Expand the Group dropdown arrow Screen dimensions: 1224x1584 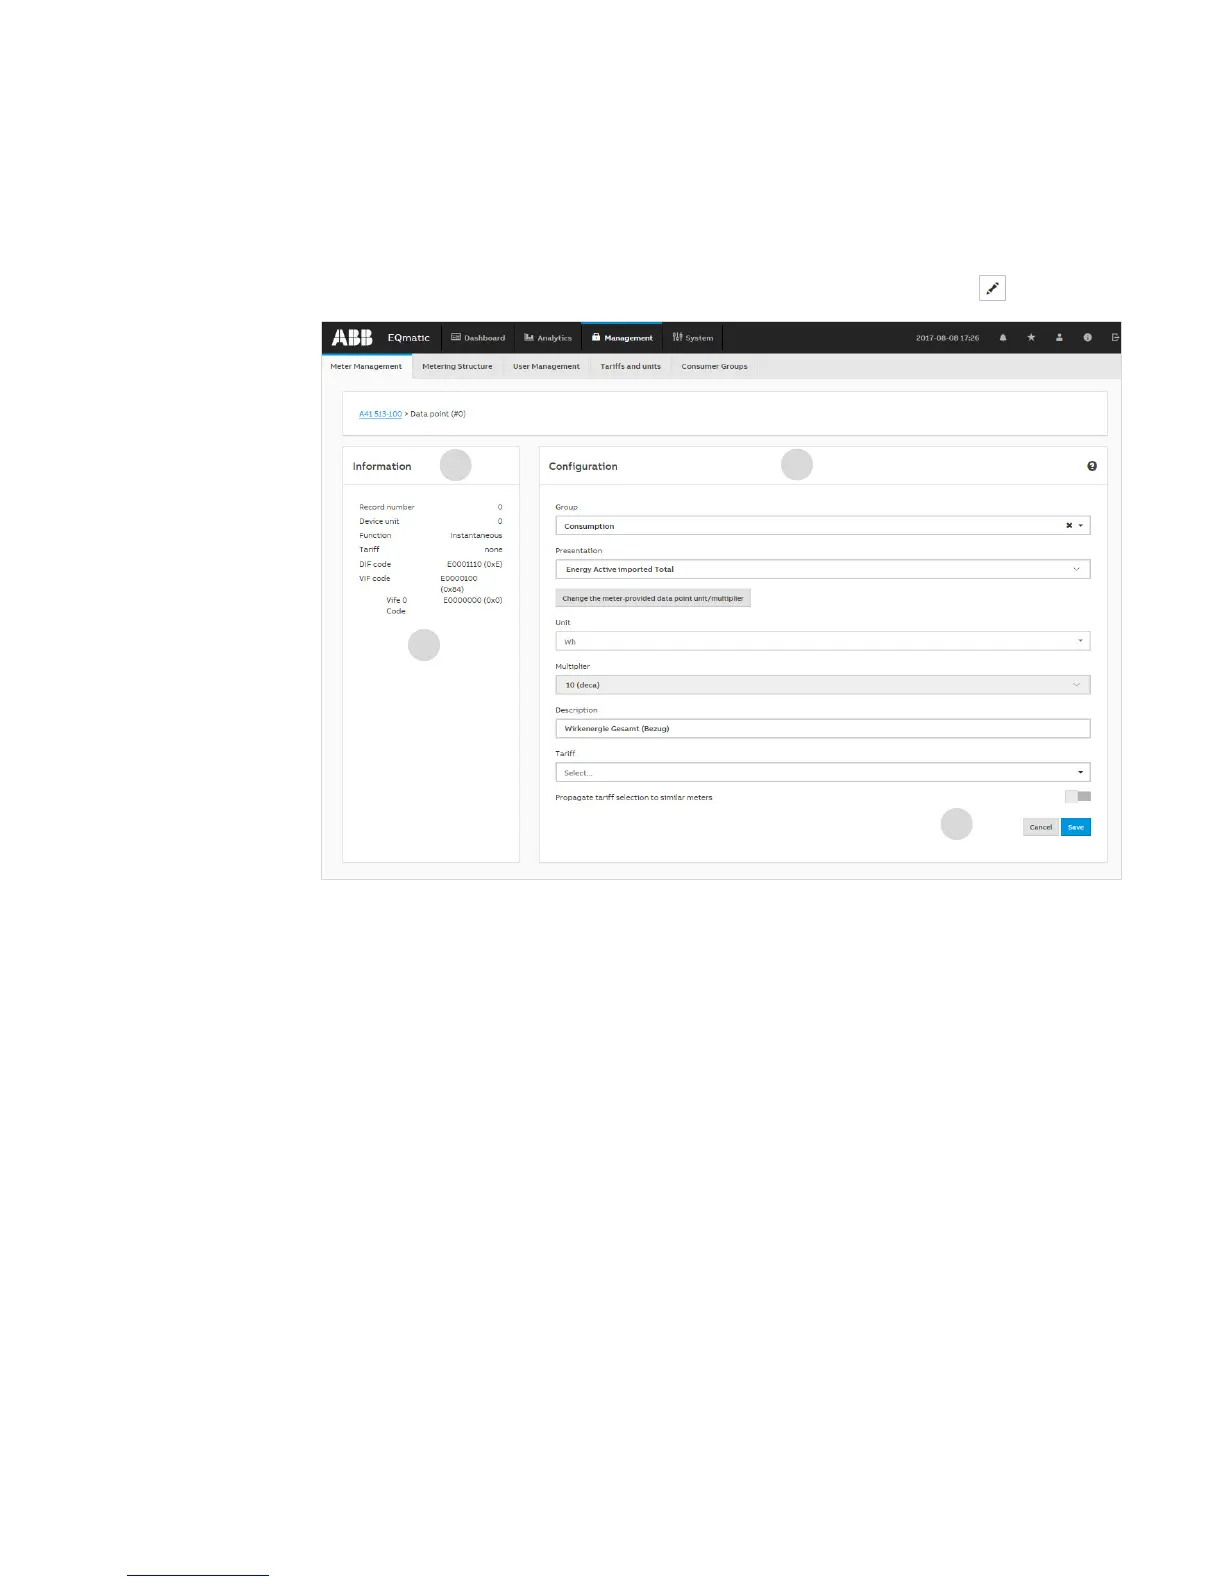click(x=1081, y=526)
